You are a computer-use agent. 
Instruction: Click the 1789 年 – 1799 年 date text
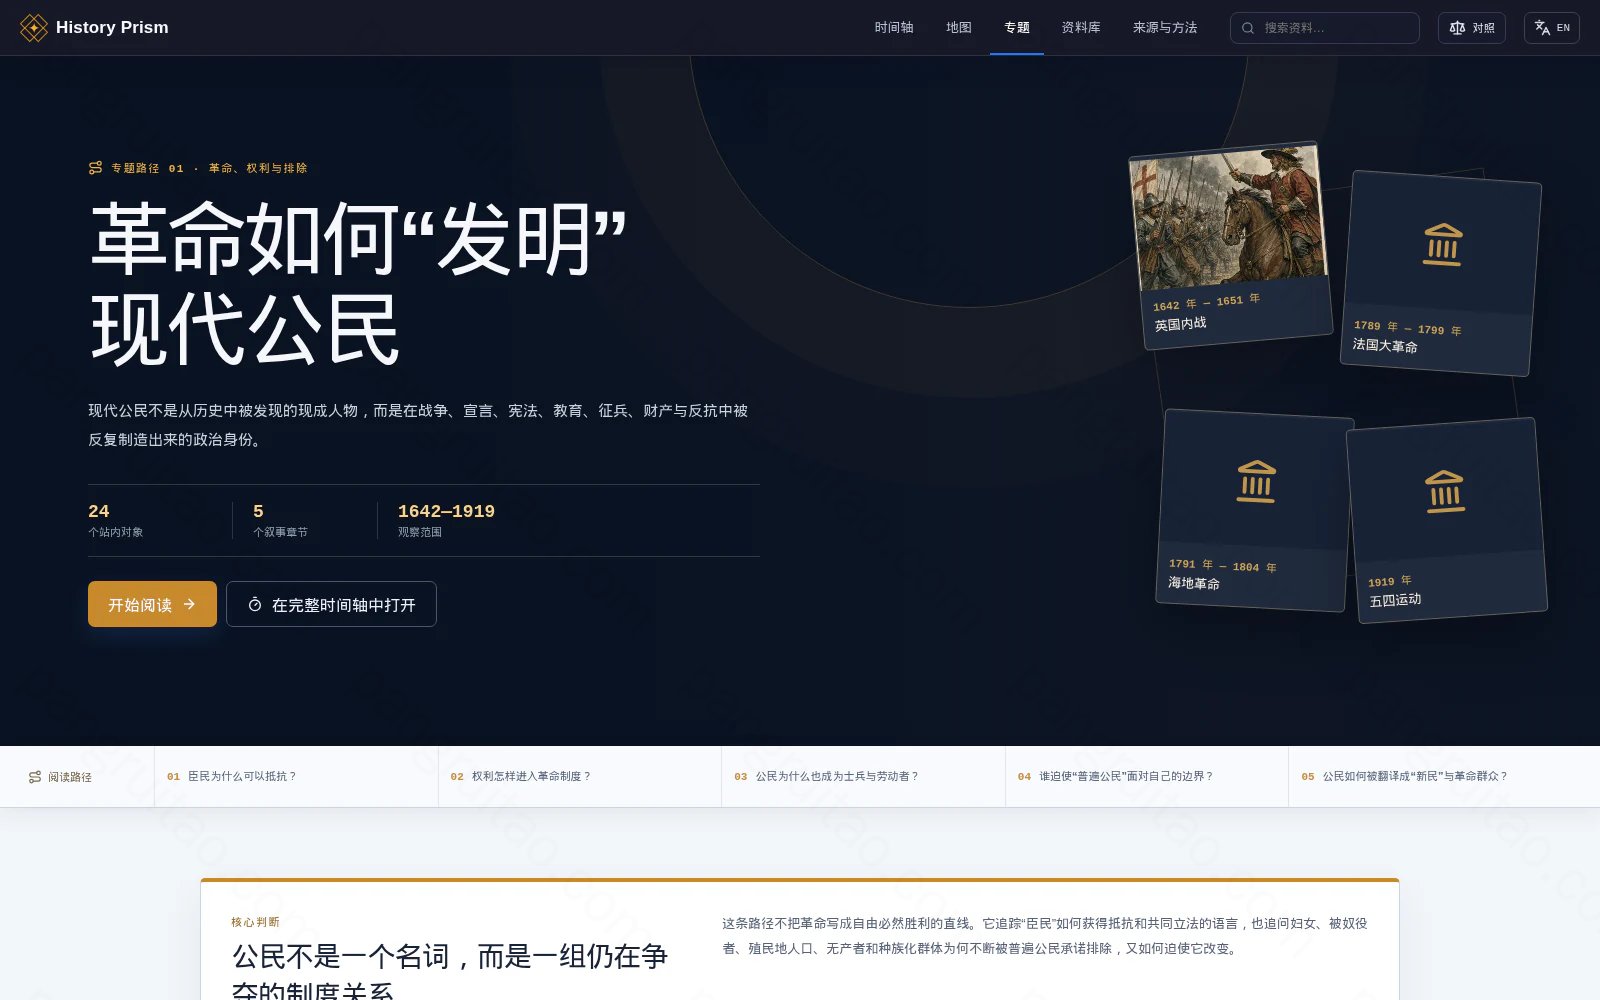click(x=1408, y=328)
